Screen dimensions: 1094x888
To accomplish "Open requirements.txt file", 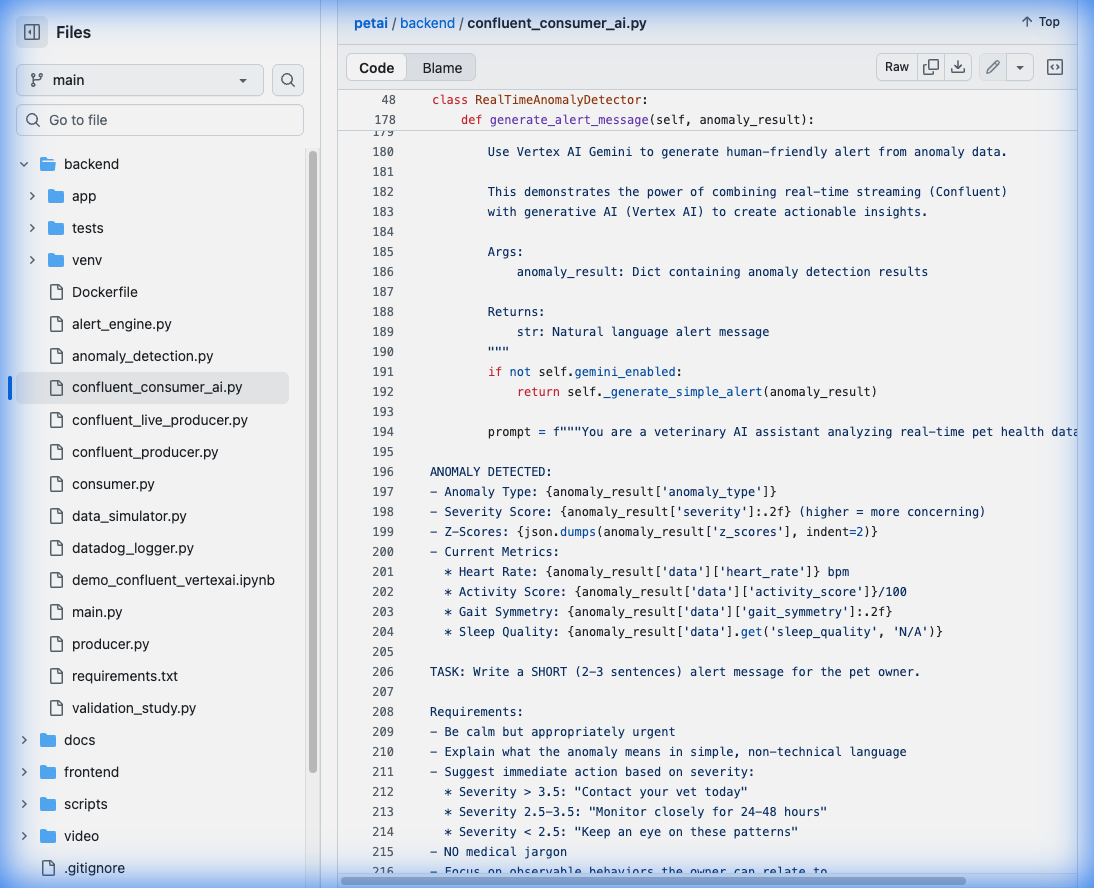I will (125, 677).
